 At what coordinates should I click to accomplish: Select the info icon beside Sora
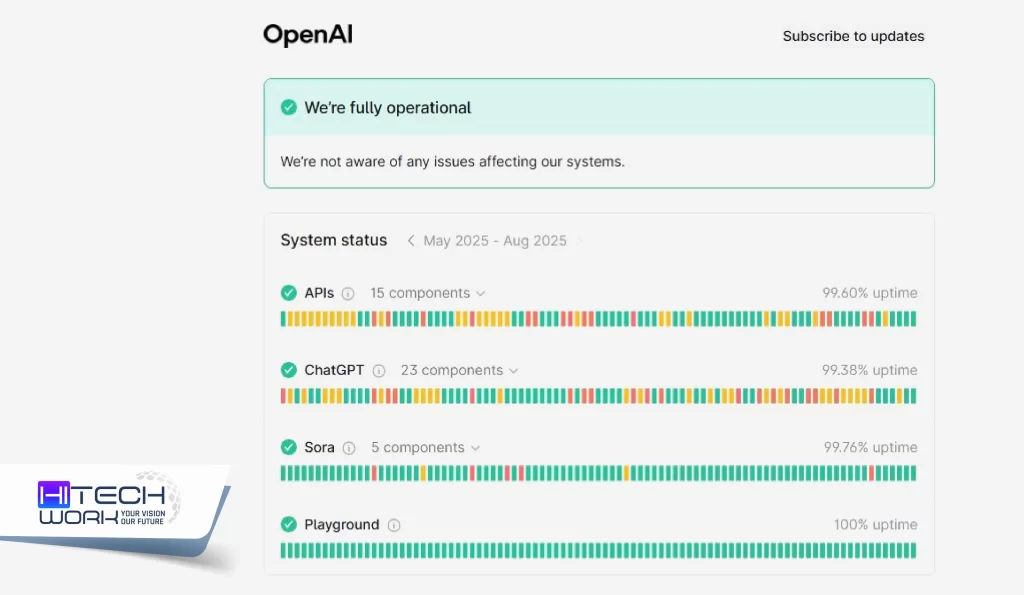click(348, 447)
